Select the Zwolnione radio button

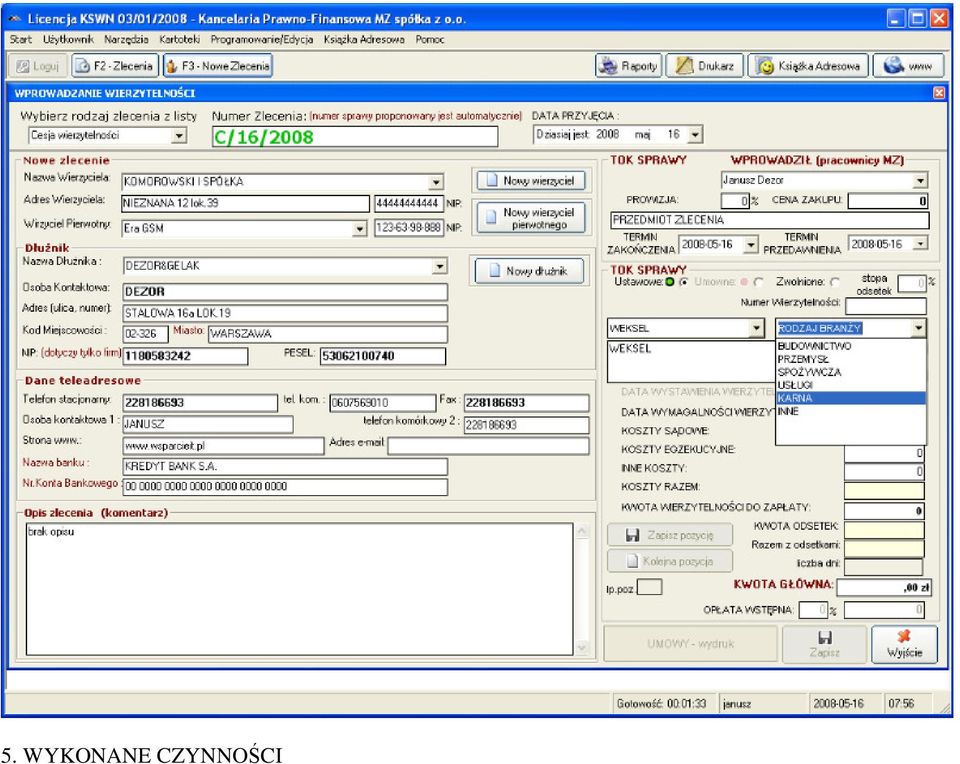(834, 282)
